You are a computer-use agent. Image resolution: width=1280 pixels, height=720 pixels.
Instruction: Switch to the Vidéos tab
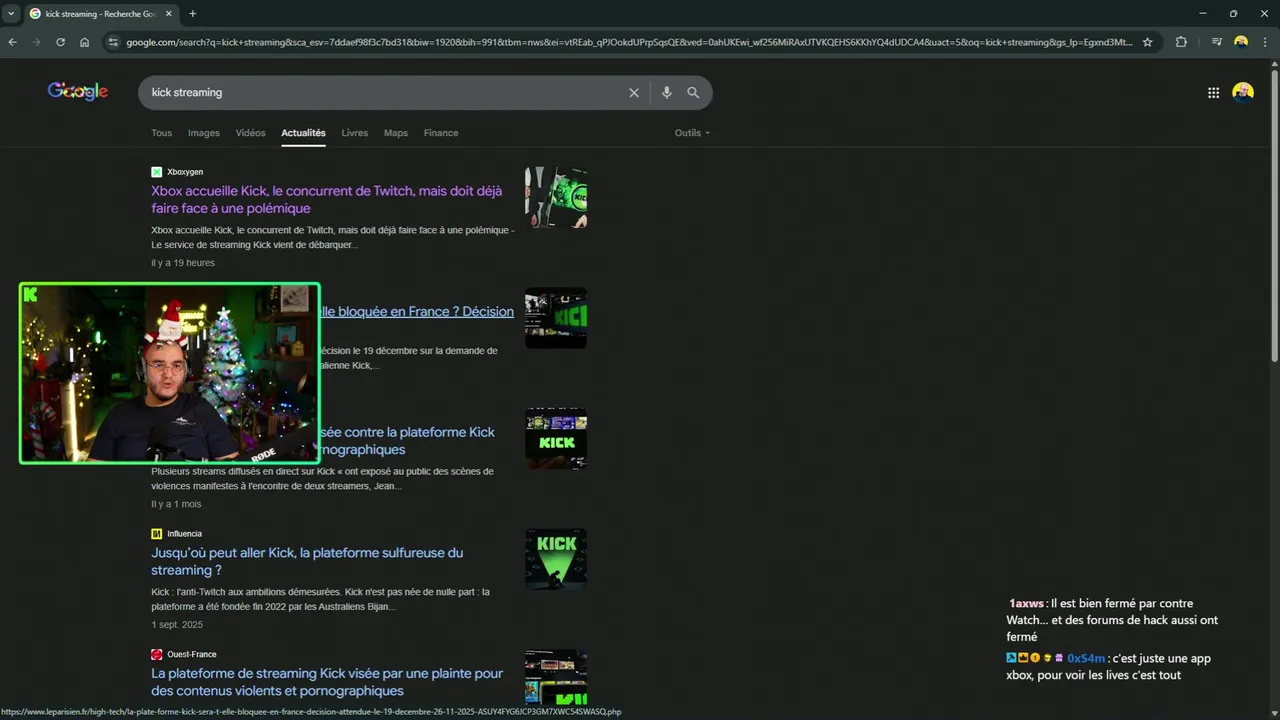click(x=251, y=133)
